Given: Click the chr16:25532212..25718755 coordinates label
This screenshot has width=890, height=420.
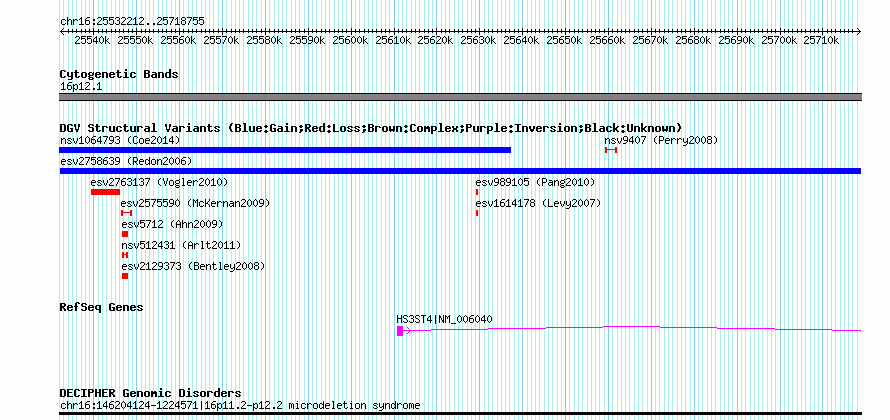Looking at the screenshot, I should point(132,22).
